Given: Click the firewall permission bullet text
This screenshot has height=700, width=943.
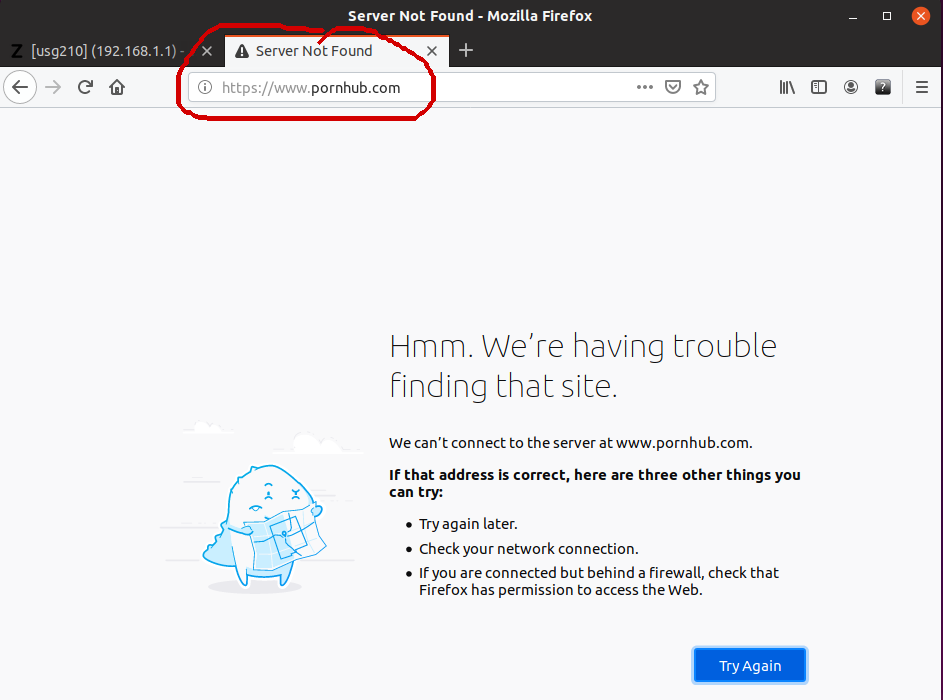Looking at the screenshot, I should [x=598, y=581].
